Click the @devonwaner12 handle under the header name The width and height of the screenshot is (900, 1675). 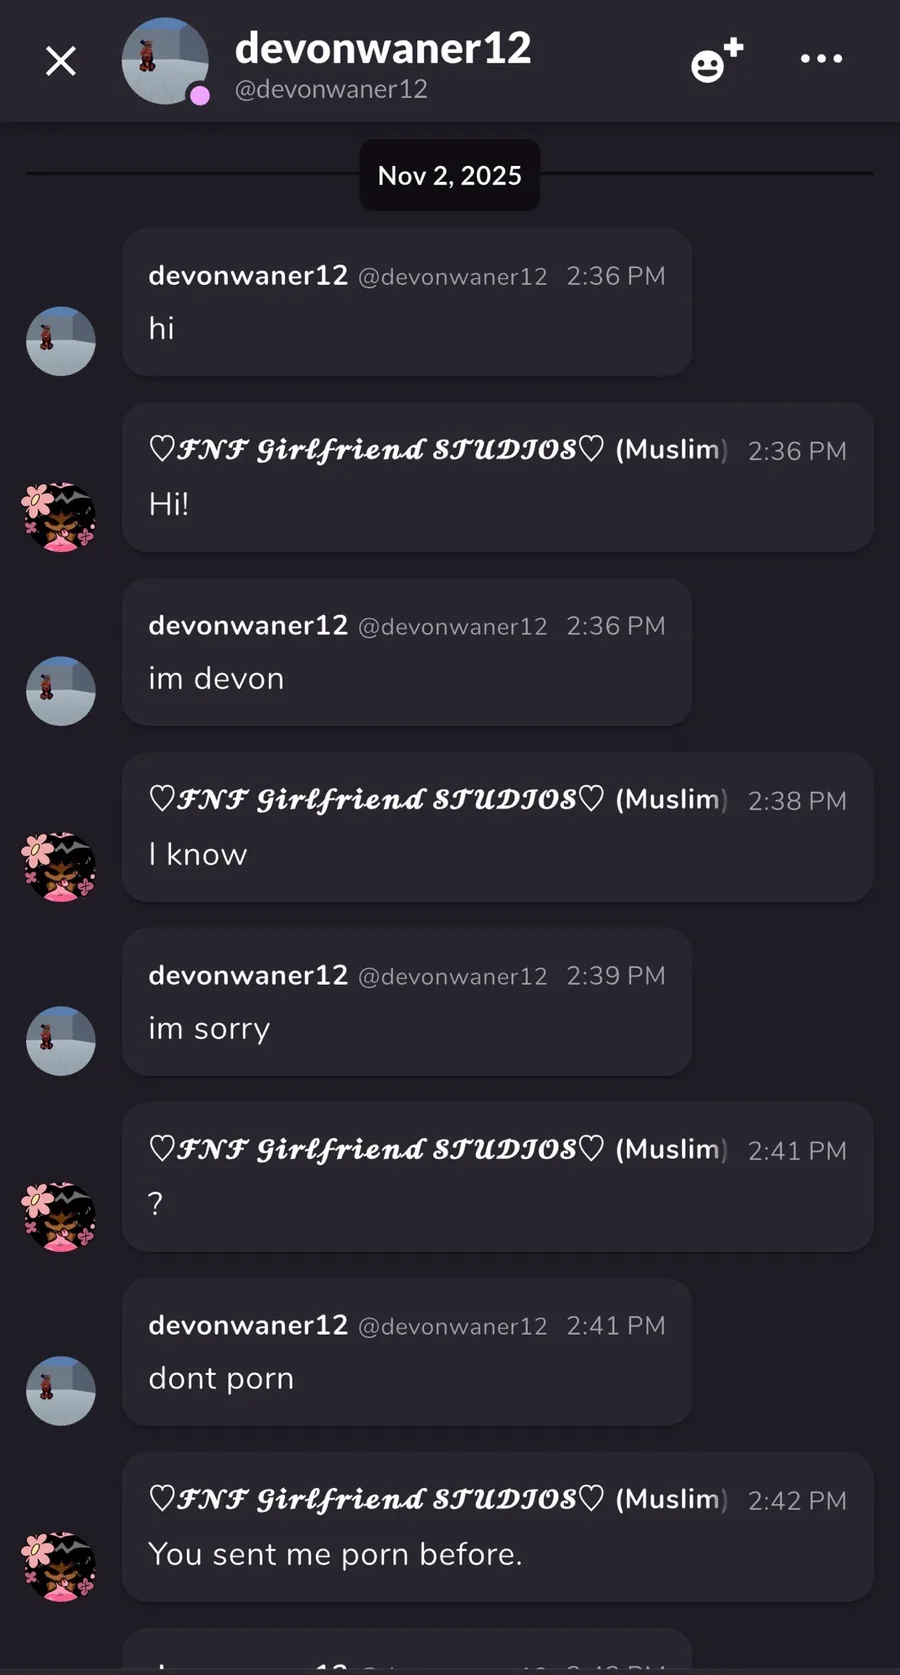click(331, 89)
